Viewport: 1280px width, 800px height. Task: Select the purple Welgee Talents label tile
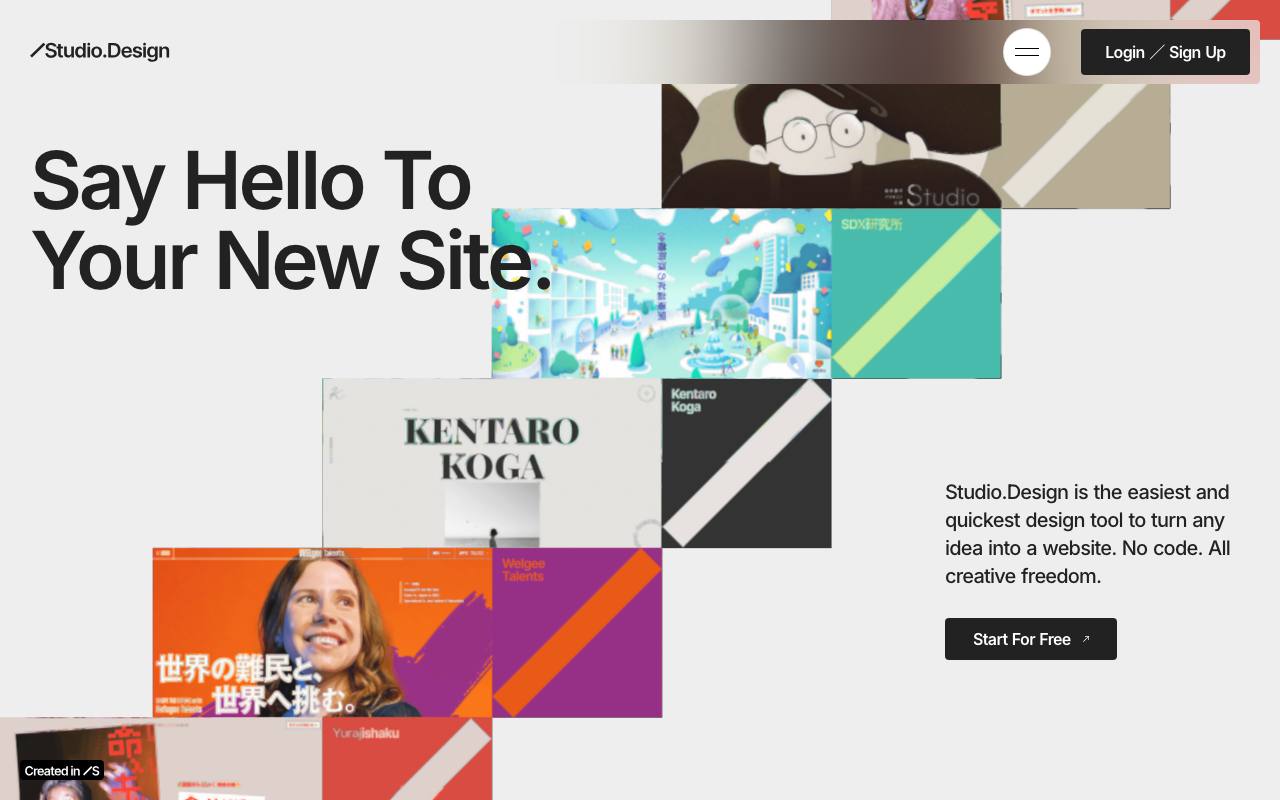(x=577, y=633)
